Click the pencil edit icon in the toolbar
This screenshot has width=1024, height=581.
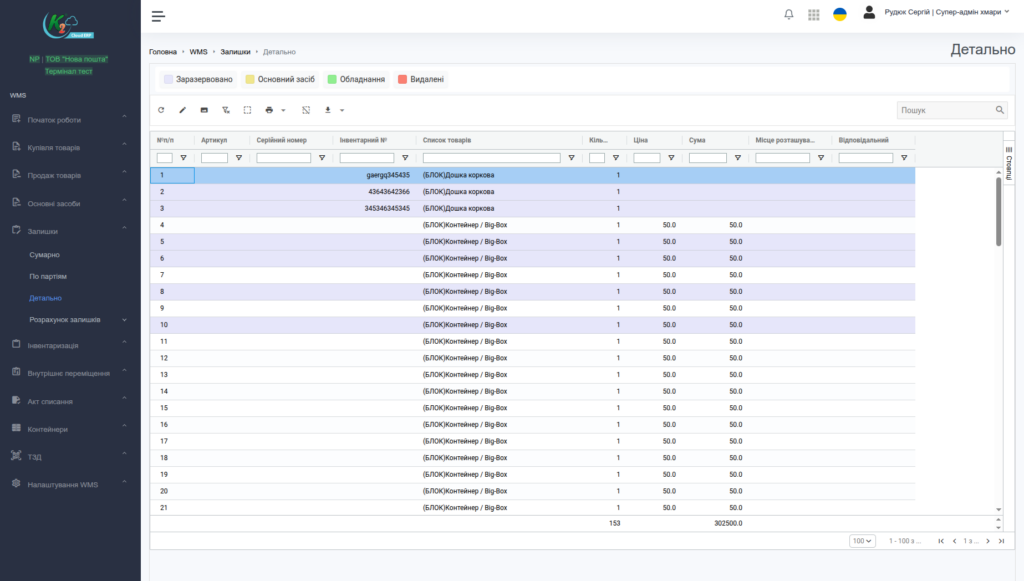click(x=183, y=110)
